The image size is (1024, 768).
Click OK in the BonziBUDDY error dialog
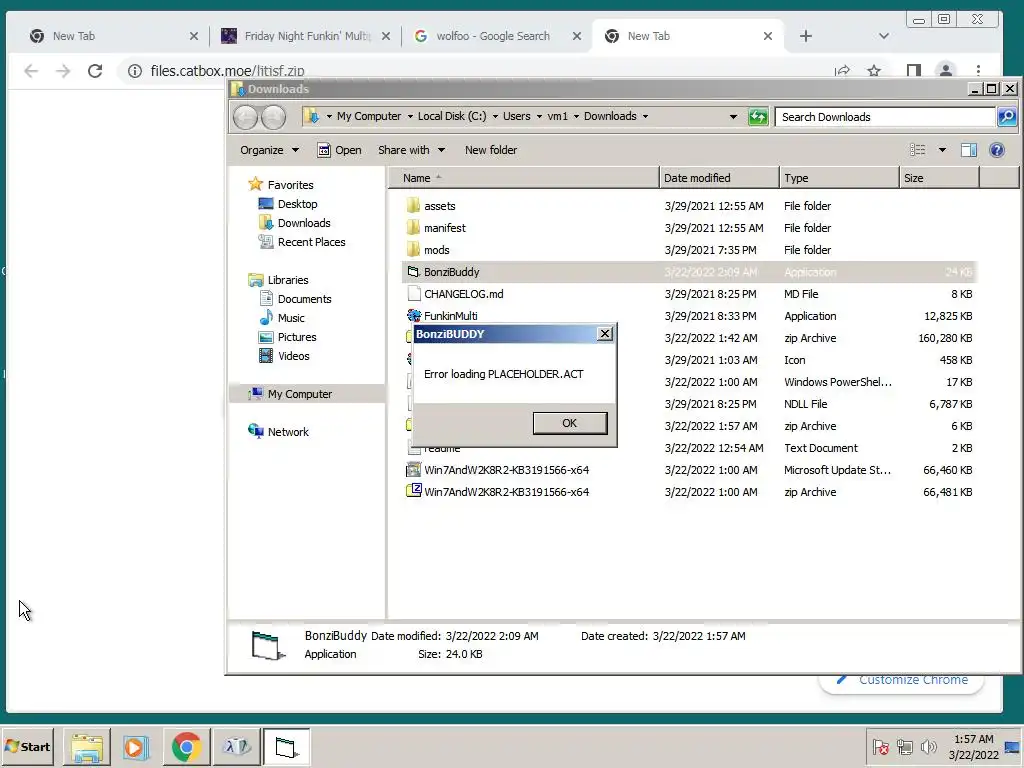click(569, 423)
